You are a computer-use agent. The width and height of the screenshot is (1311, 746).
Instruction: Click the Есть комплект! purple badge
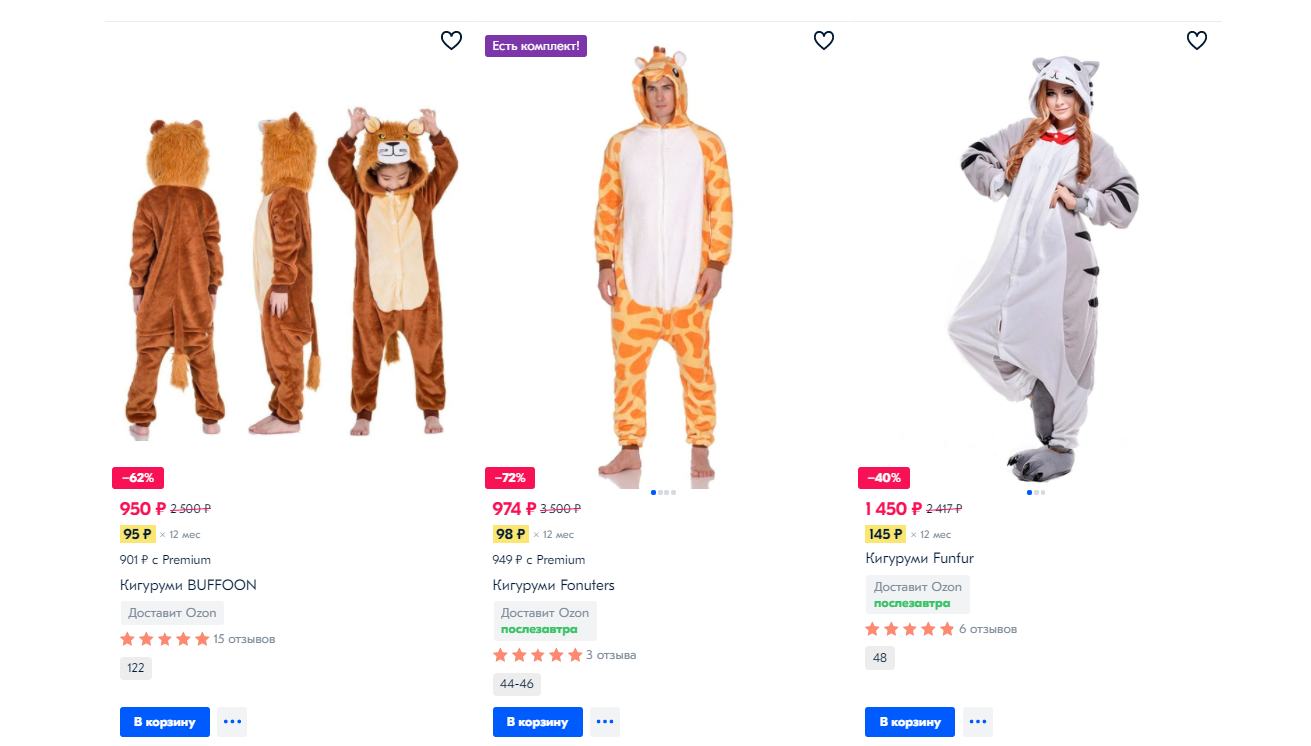(536, 46)
